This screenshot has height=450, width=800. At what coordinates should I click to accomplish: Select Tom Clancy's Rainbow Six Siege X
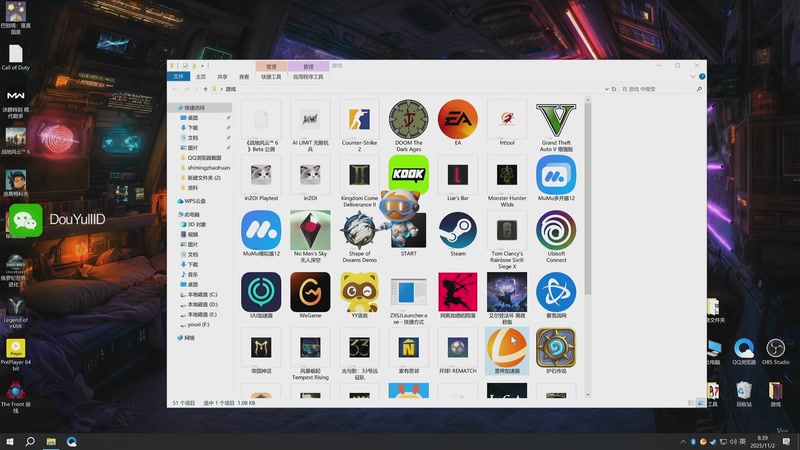507,239
